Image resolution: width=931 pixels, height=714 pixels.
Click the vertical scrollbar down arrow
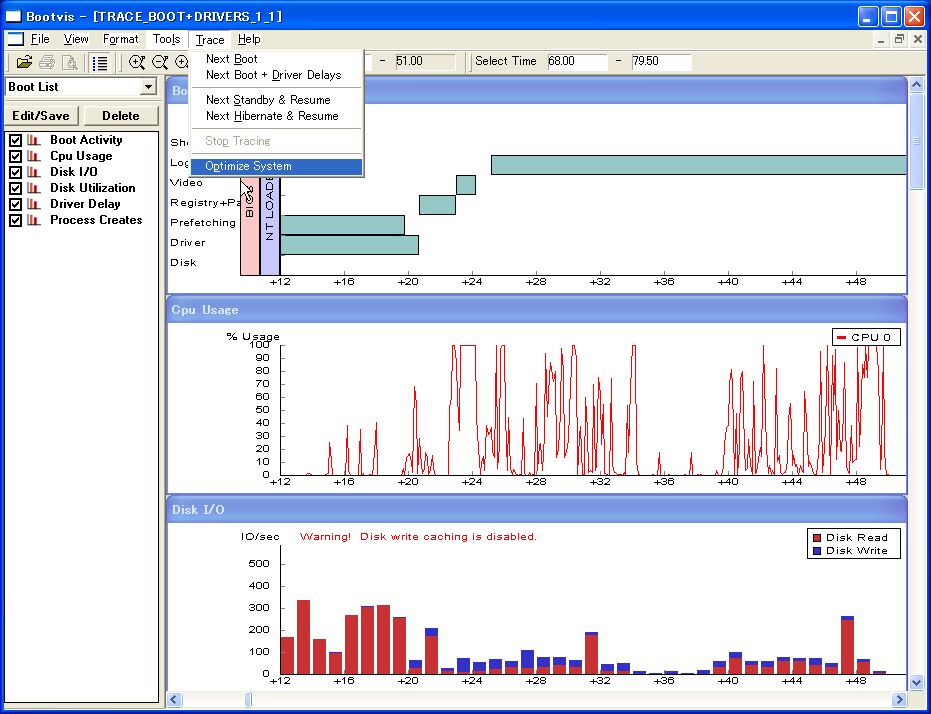916,683
